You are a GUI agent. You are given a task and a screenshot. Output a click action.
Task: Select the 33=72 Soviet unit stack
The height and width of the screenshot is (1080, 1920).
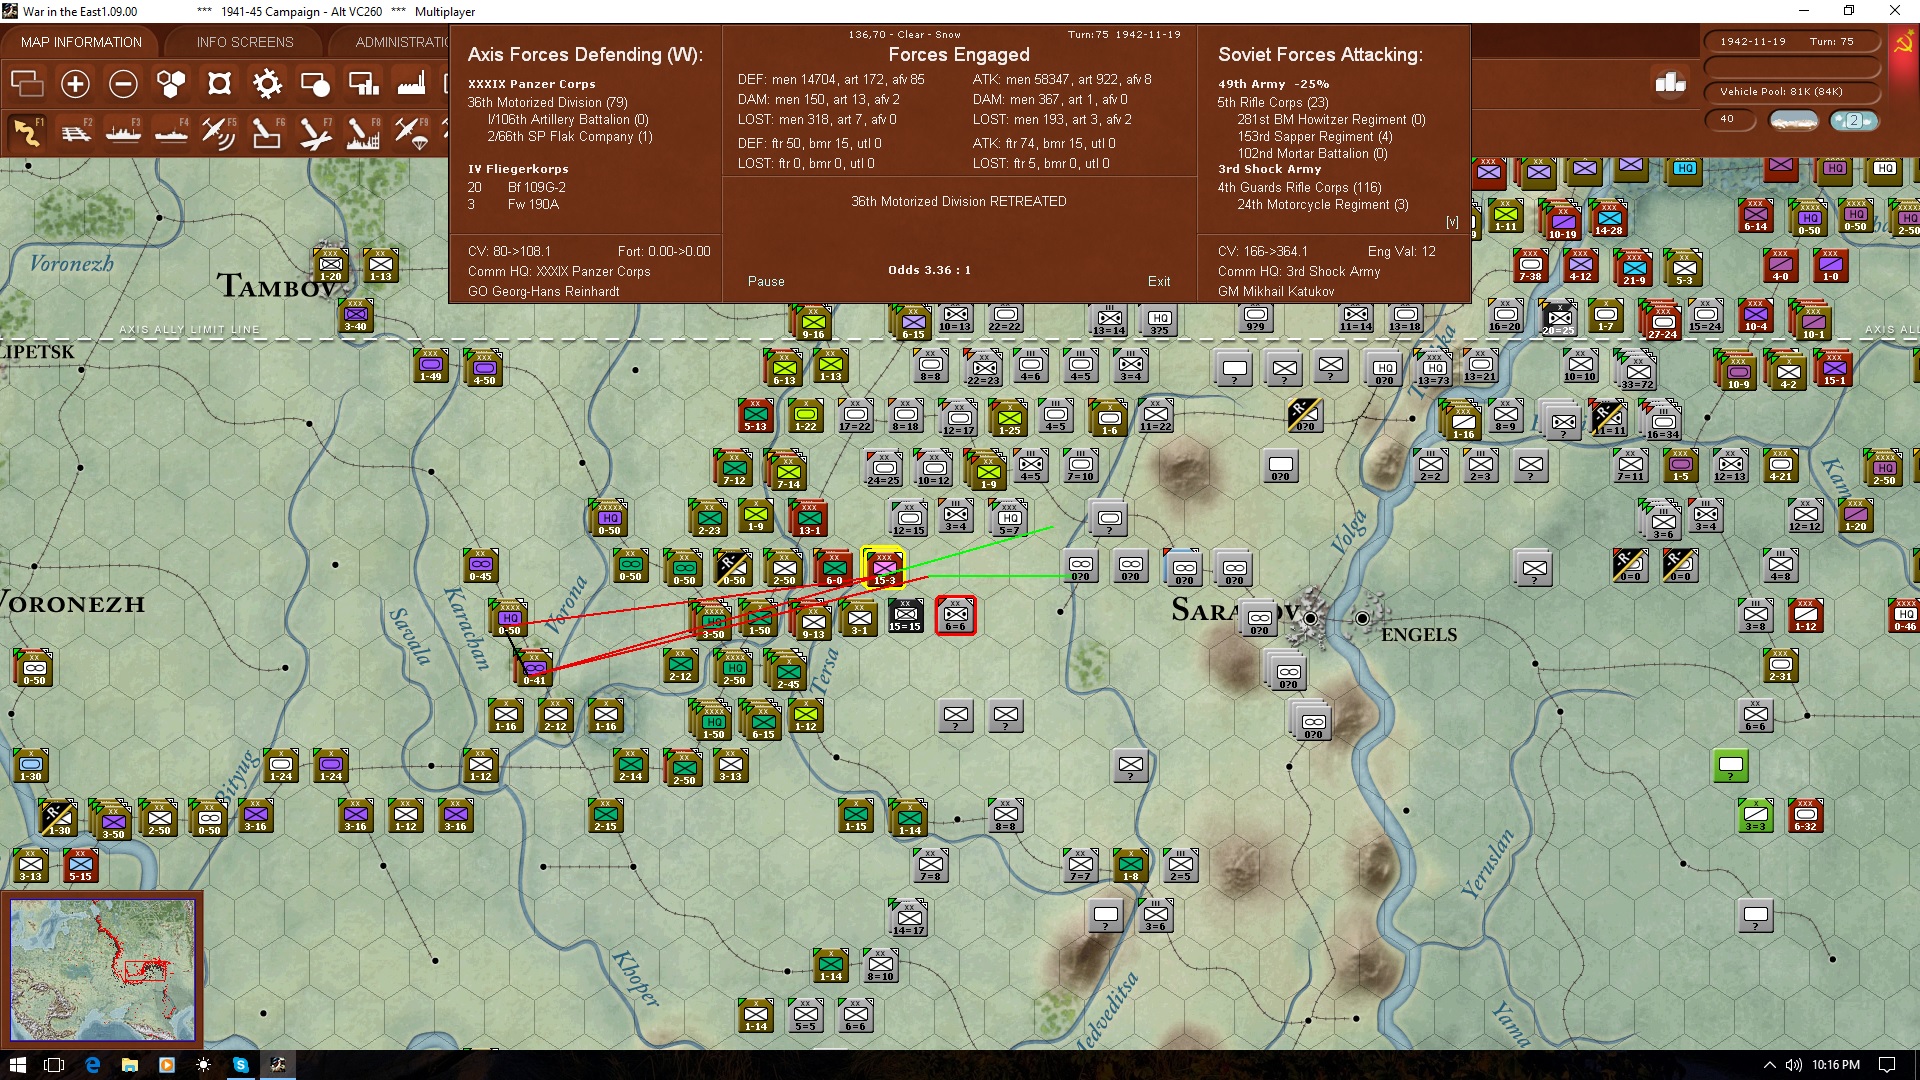[1637, 372]
